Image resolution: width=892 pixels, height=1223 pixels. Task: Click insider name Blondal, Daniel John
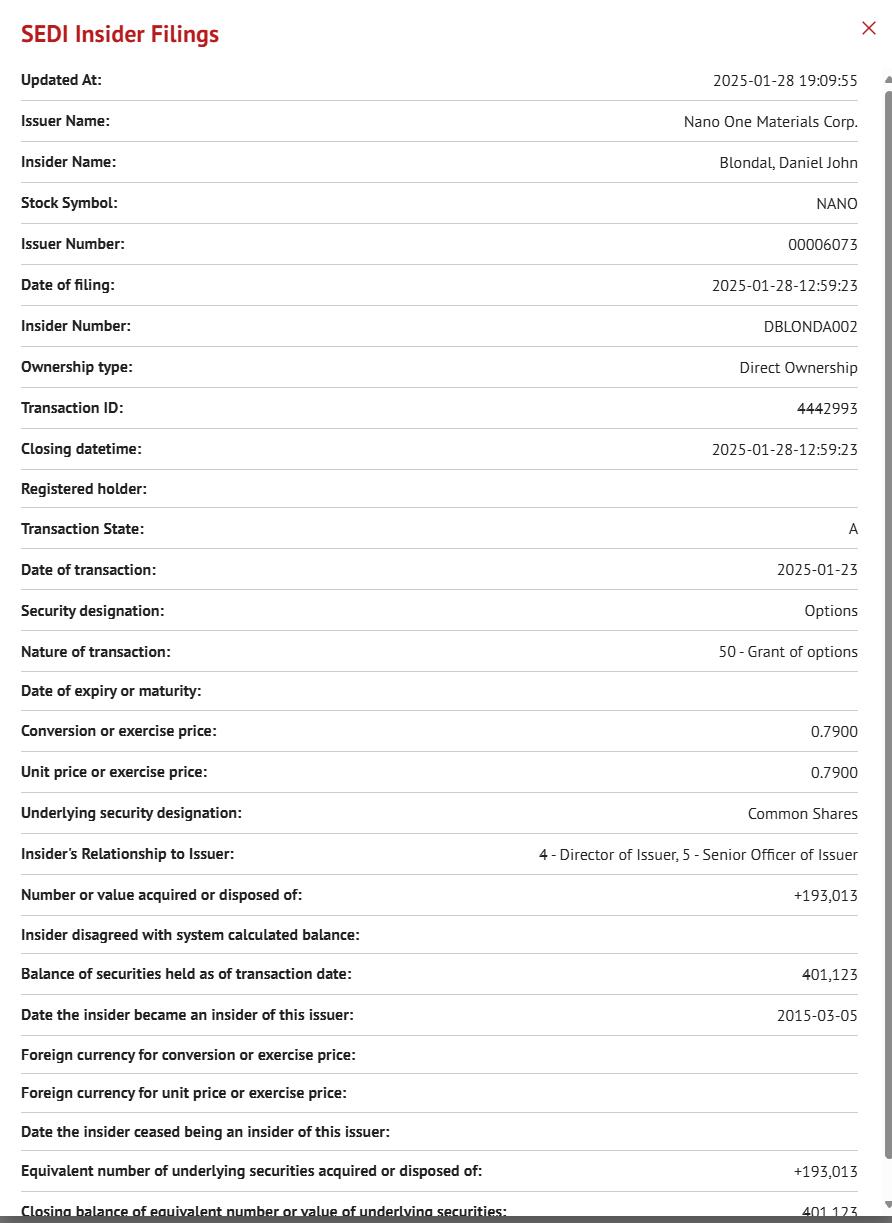(x=788, y=163)
